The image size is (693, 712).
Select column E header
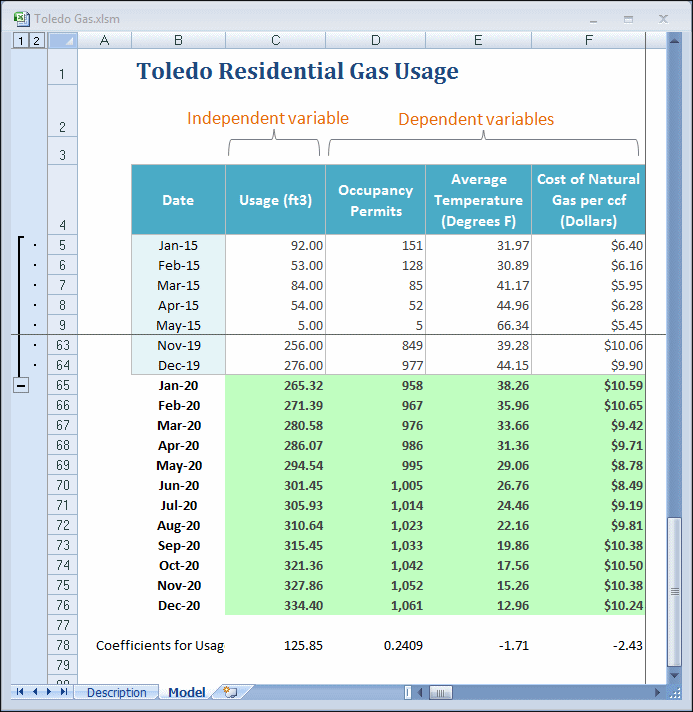[478, 40]
